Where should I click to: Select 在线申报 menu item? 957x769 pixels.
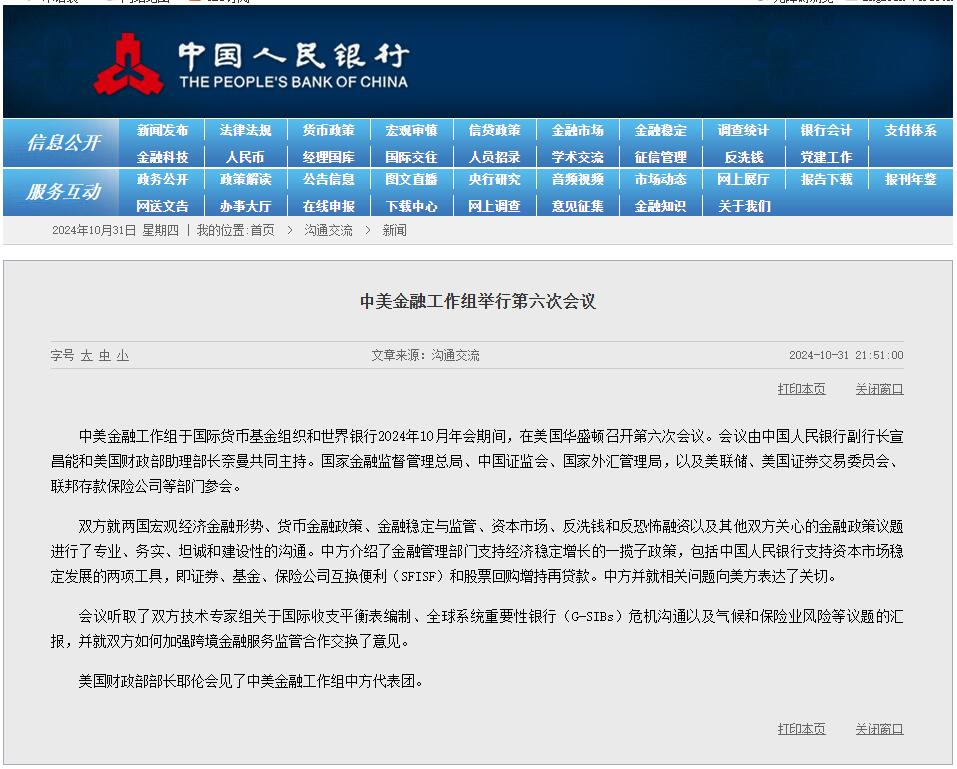(328, 206)
